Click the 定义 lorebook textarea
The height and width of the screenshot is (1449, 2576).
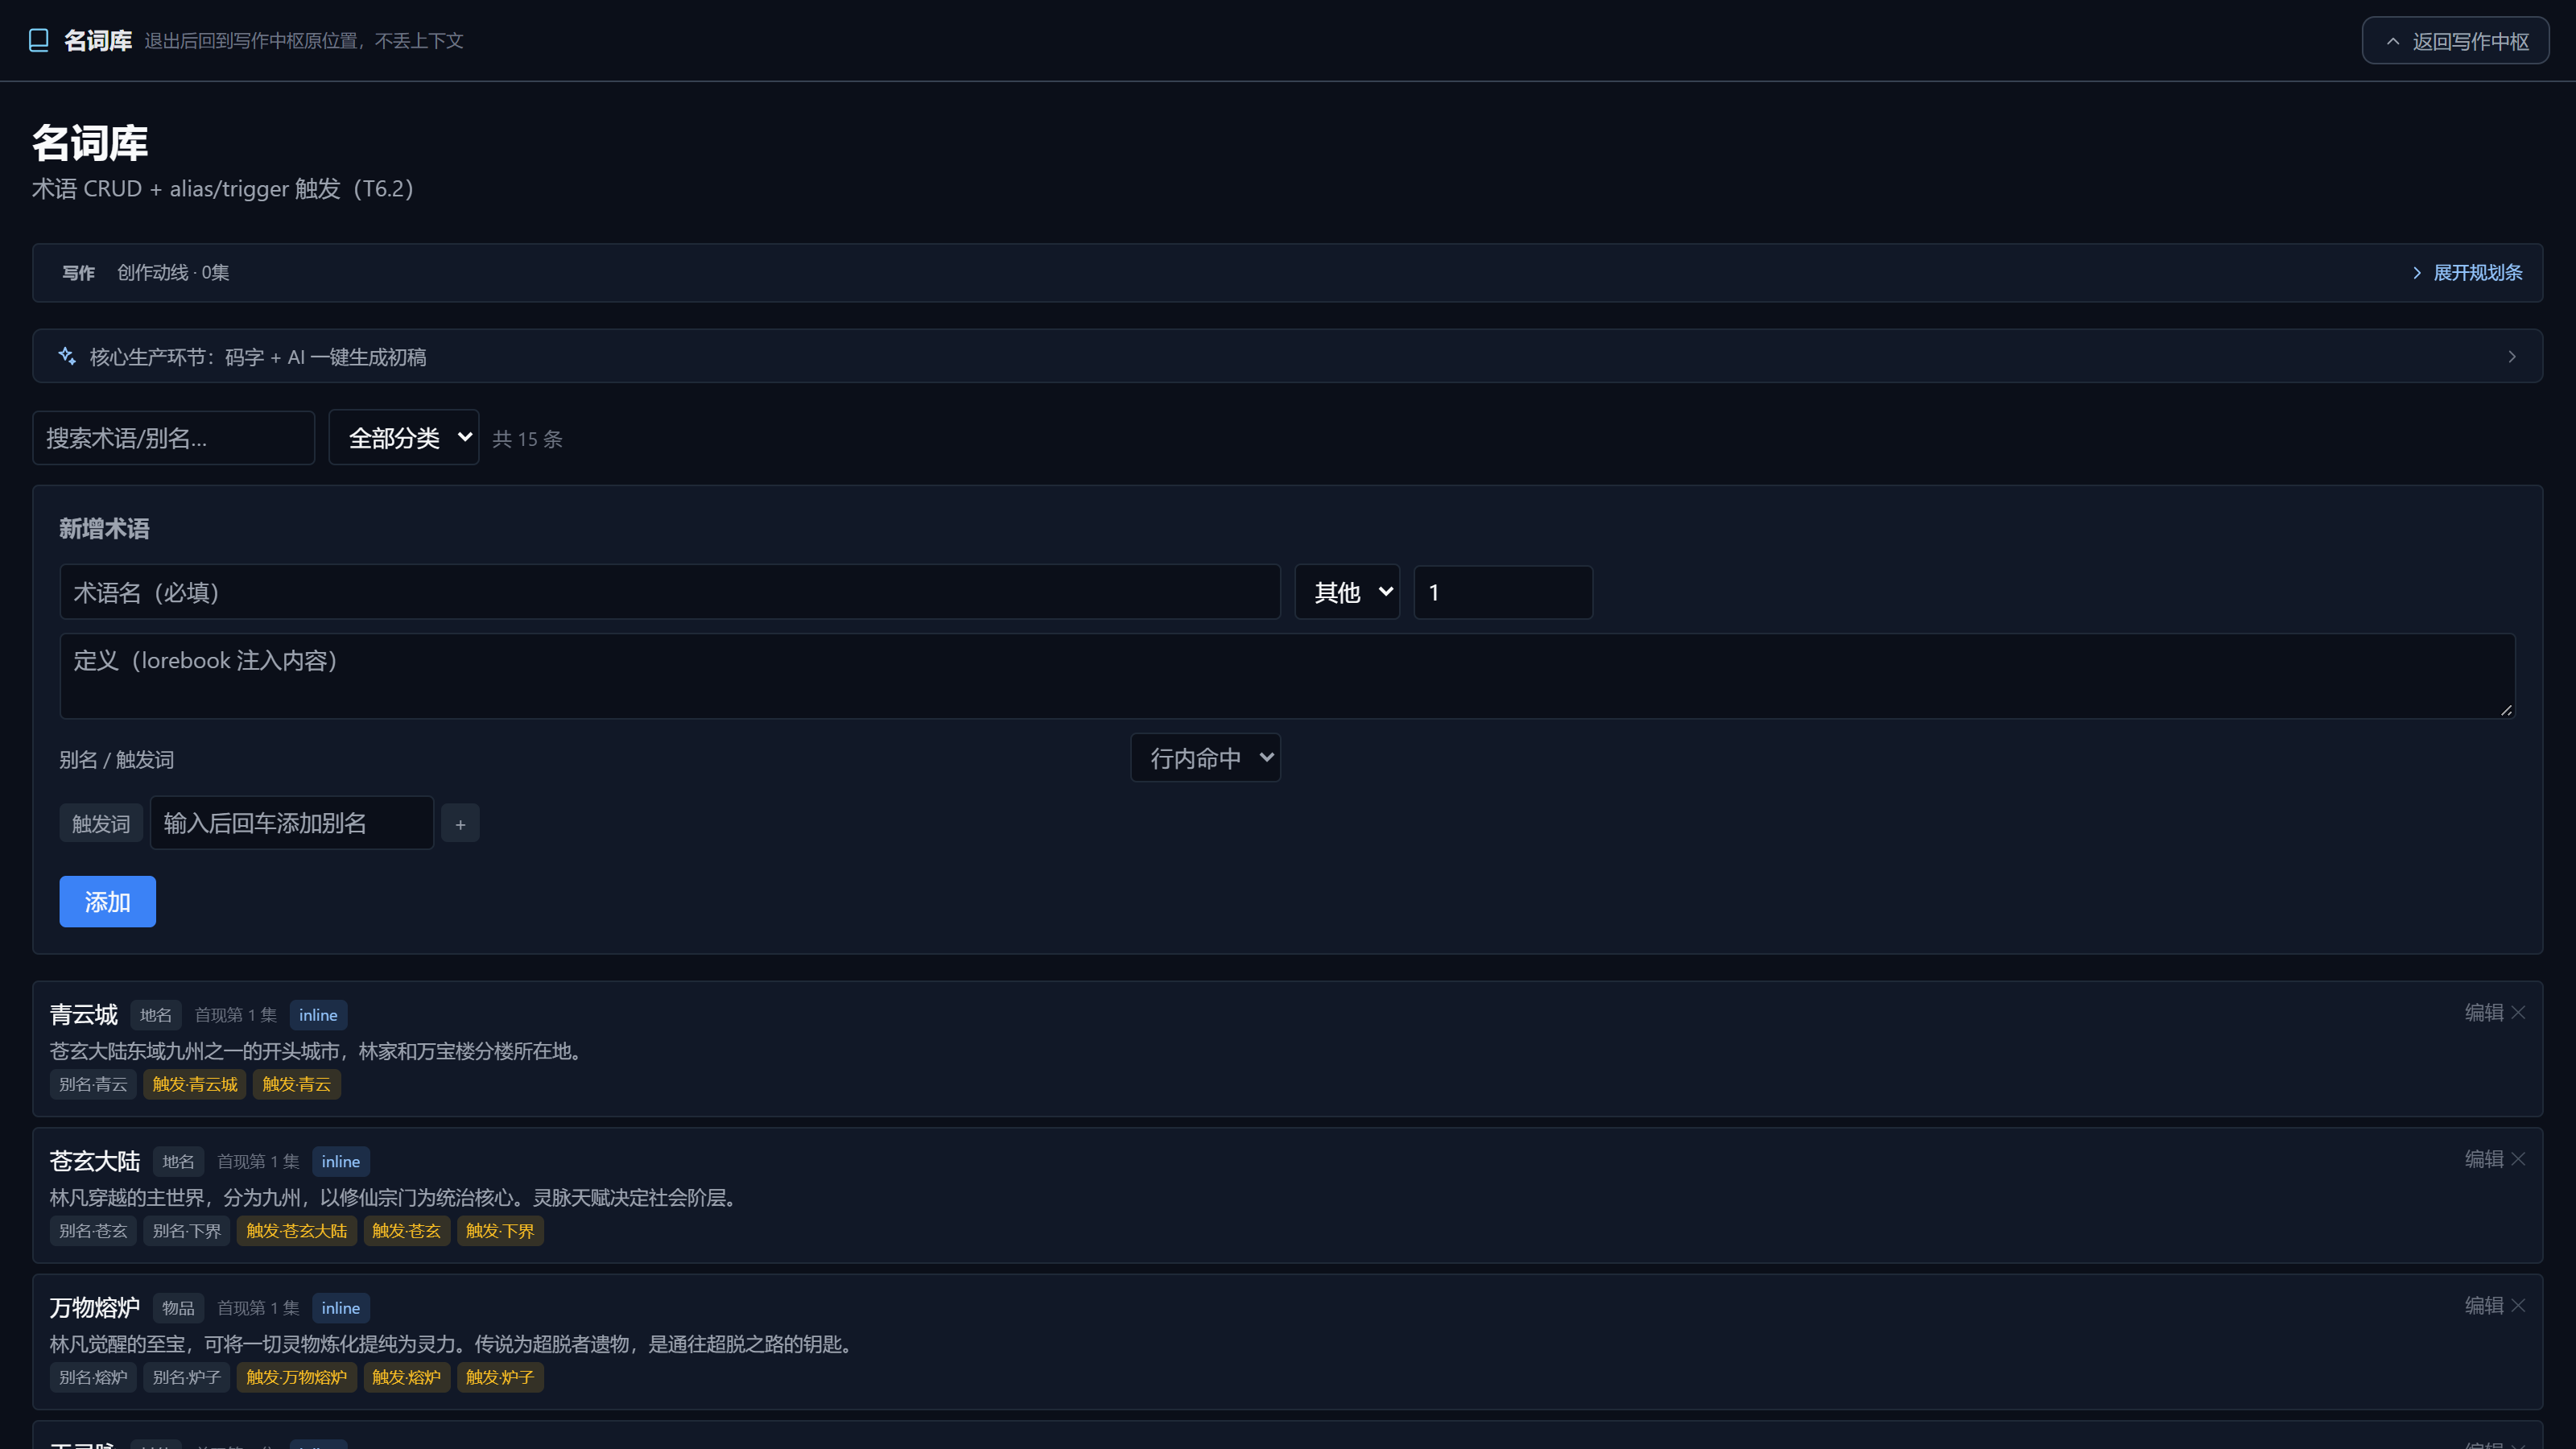1287,676
